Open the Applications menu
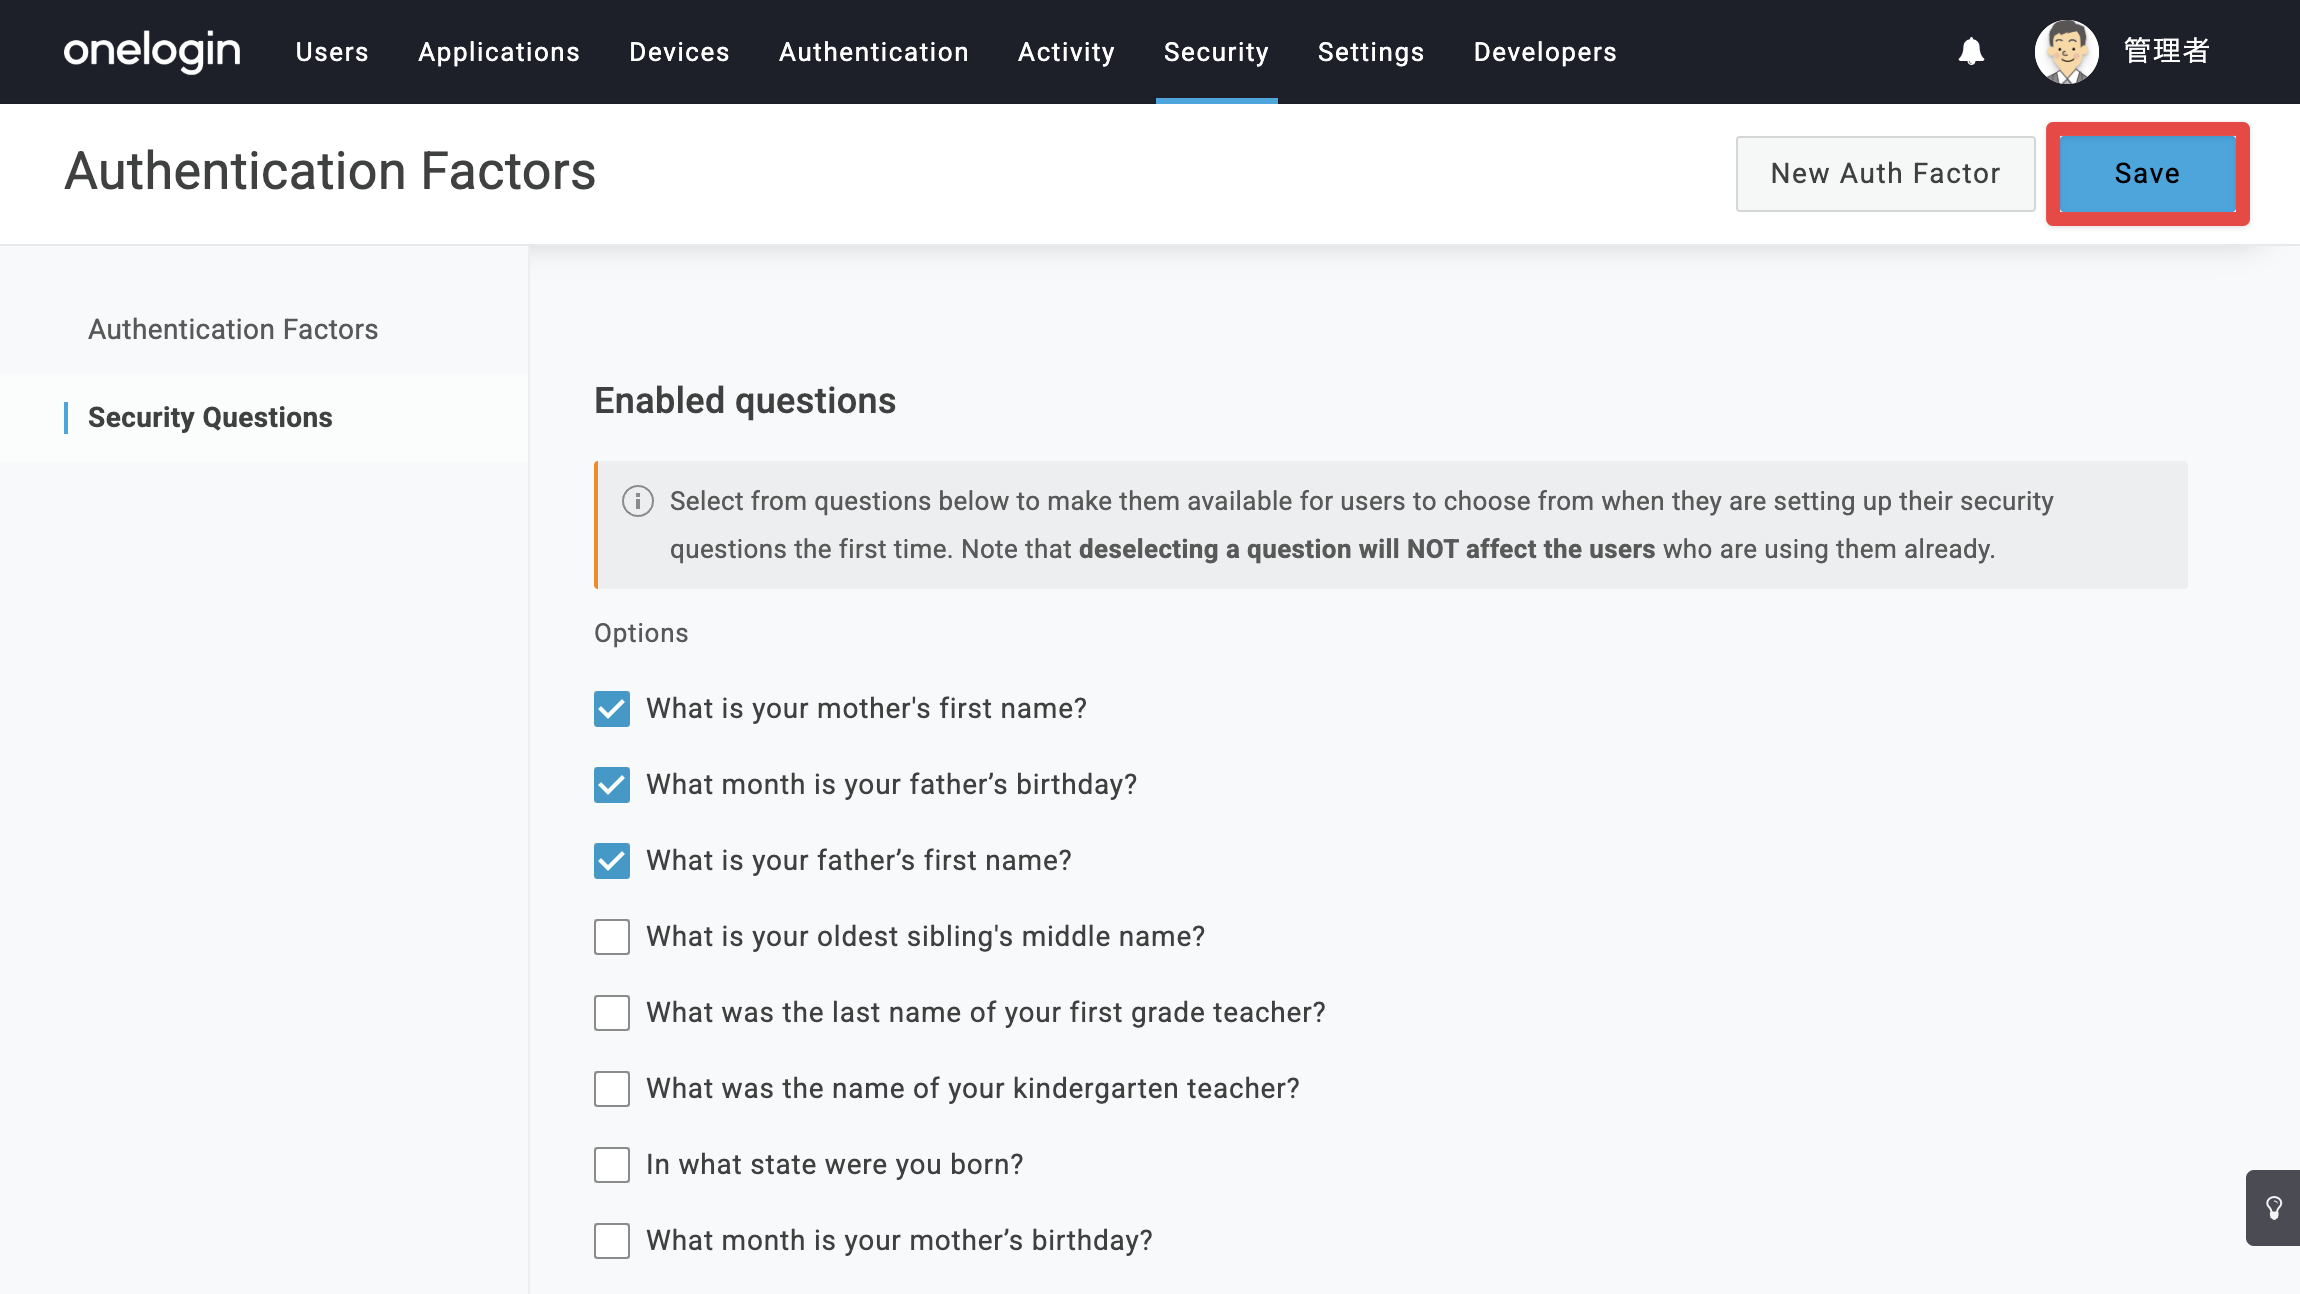Image resolution: width=2300 pixels, height=1294 pixels. coord(499,52)
